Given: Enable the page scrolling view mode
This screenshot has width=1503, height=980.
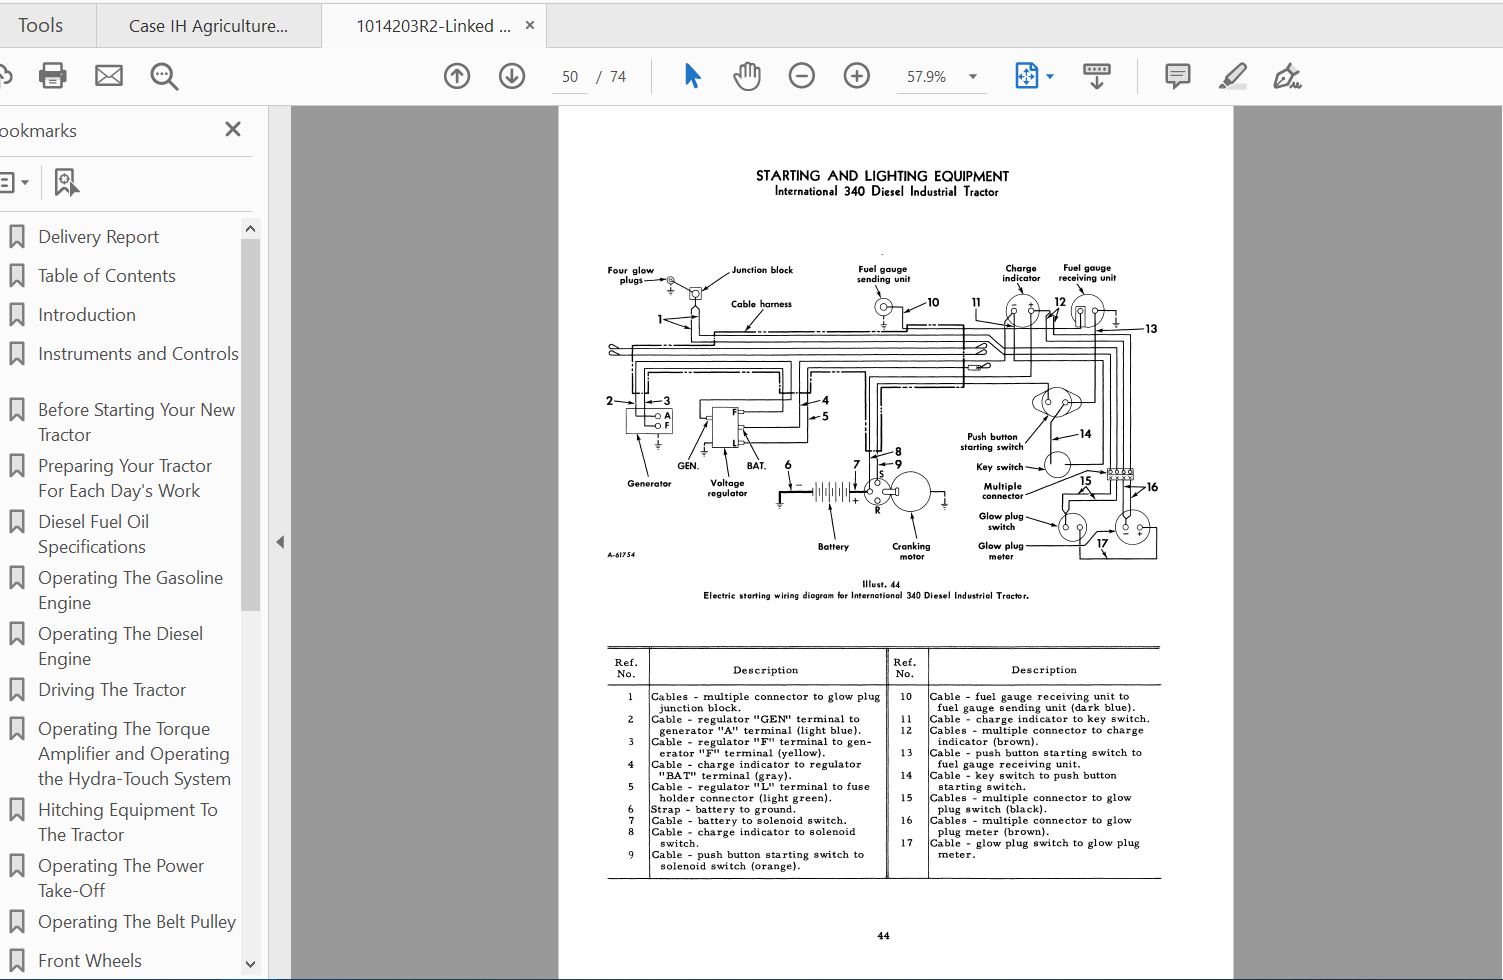Looking at the screenshot, I should coord(1096,75).
